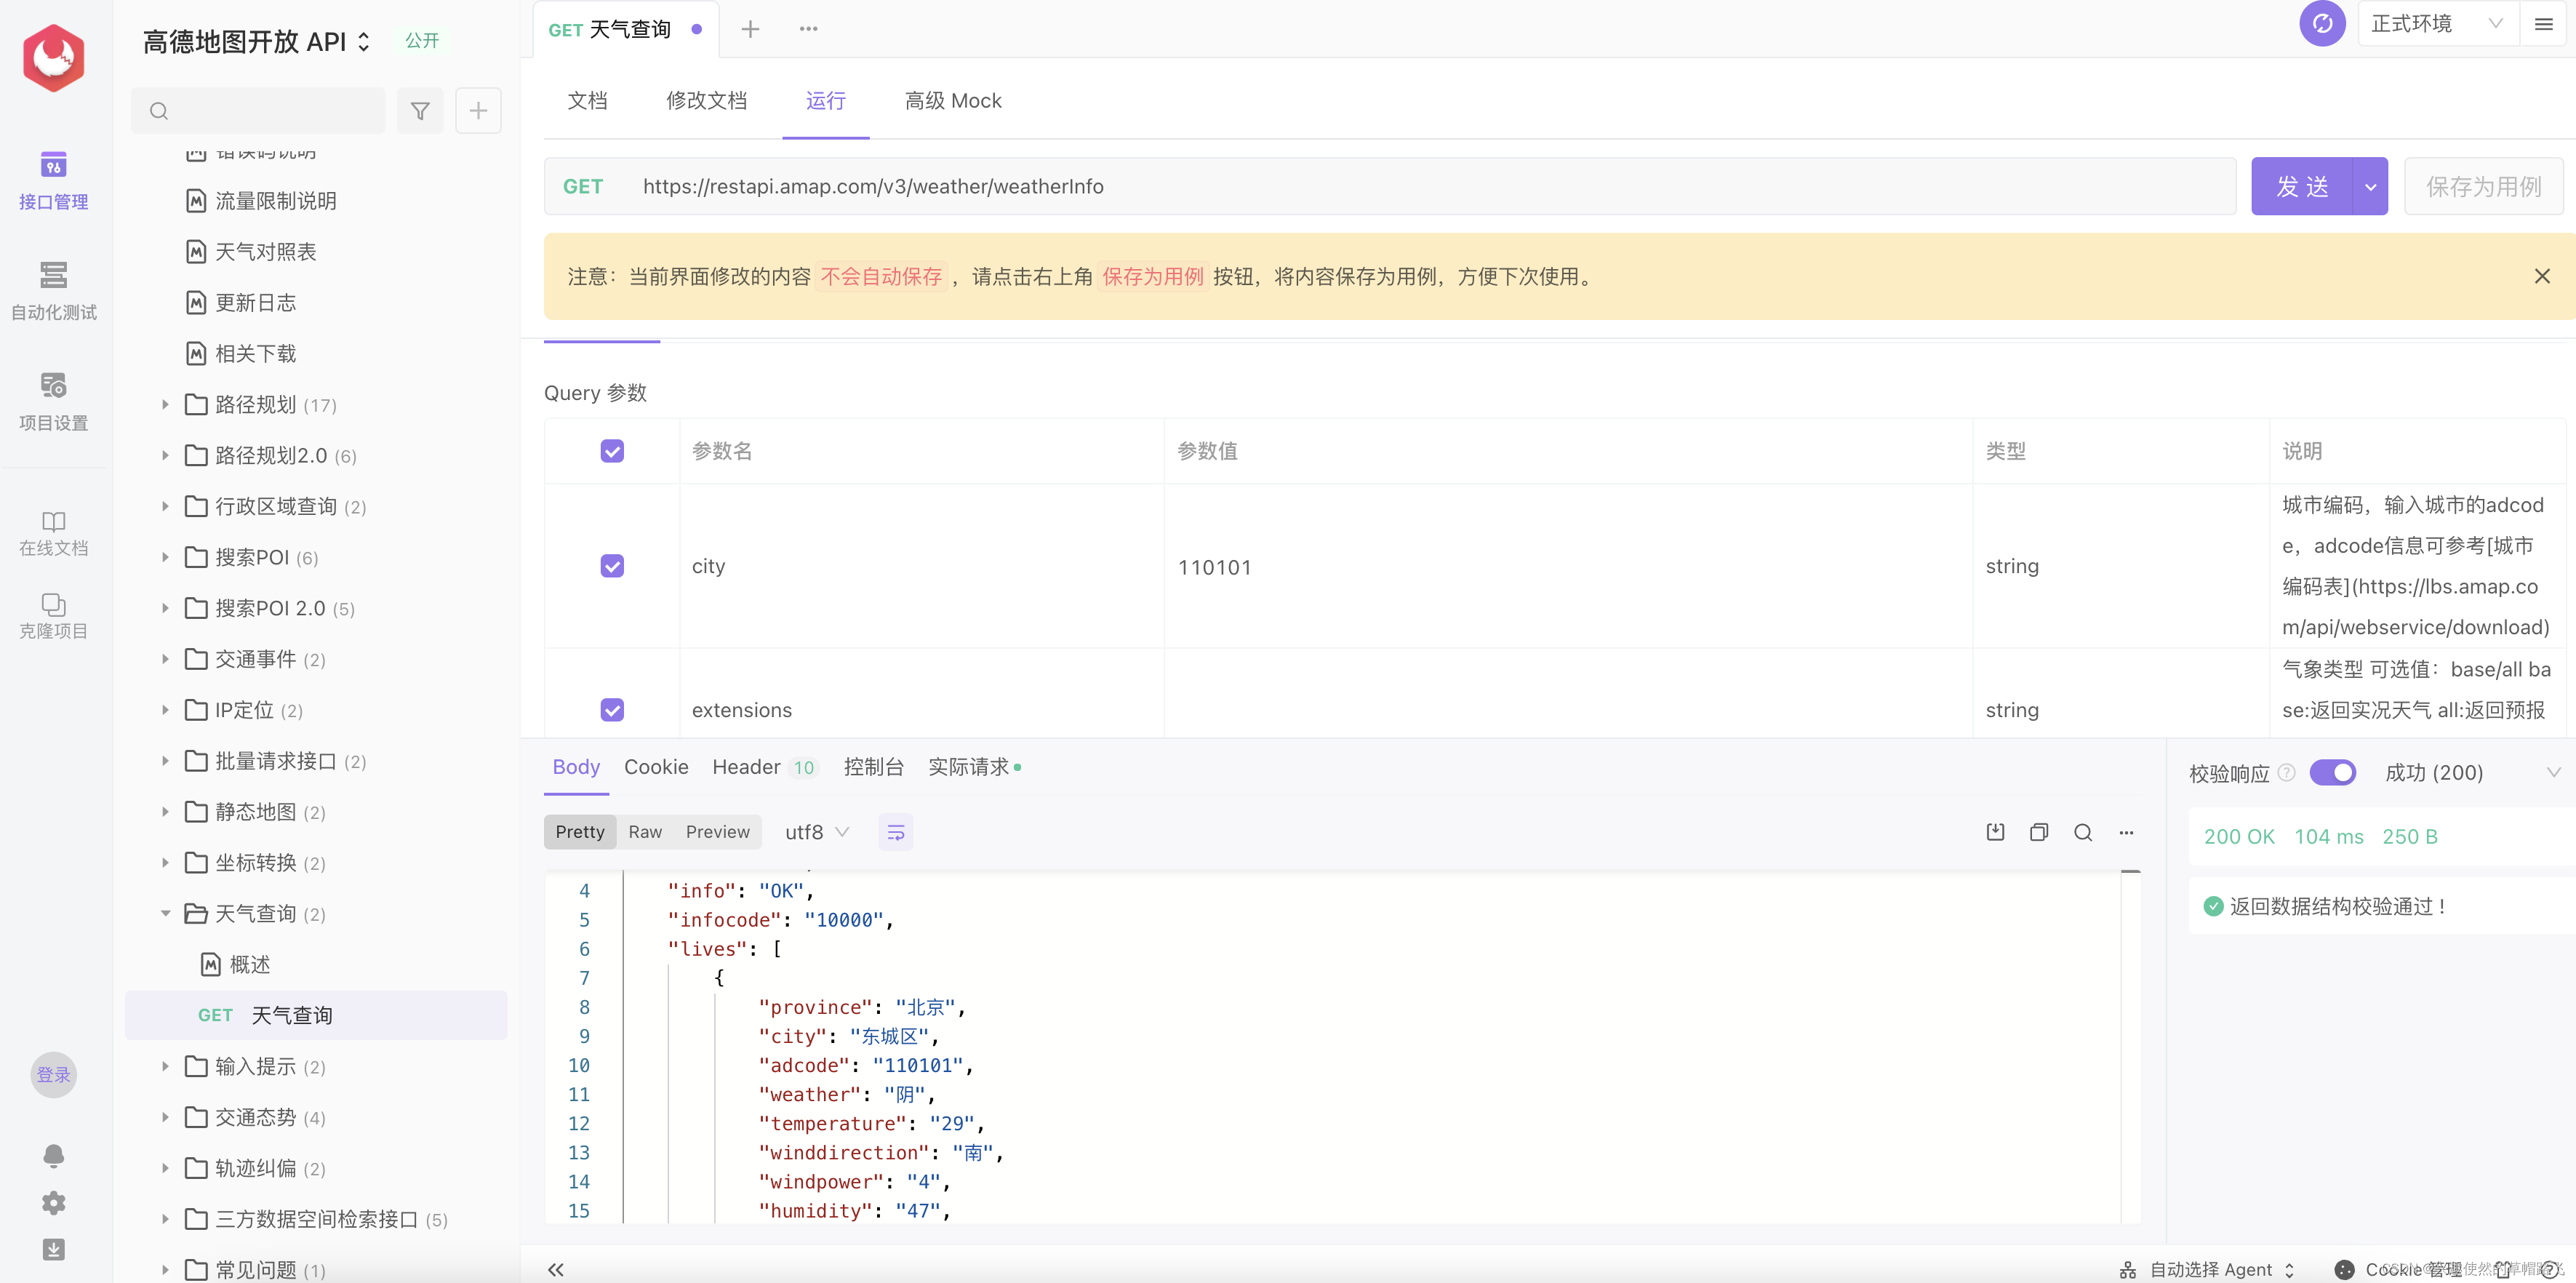The image size is (2576, 1283).
Task: Open Cookie 管理 in status bar
Action: 2399,1269
